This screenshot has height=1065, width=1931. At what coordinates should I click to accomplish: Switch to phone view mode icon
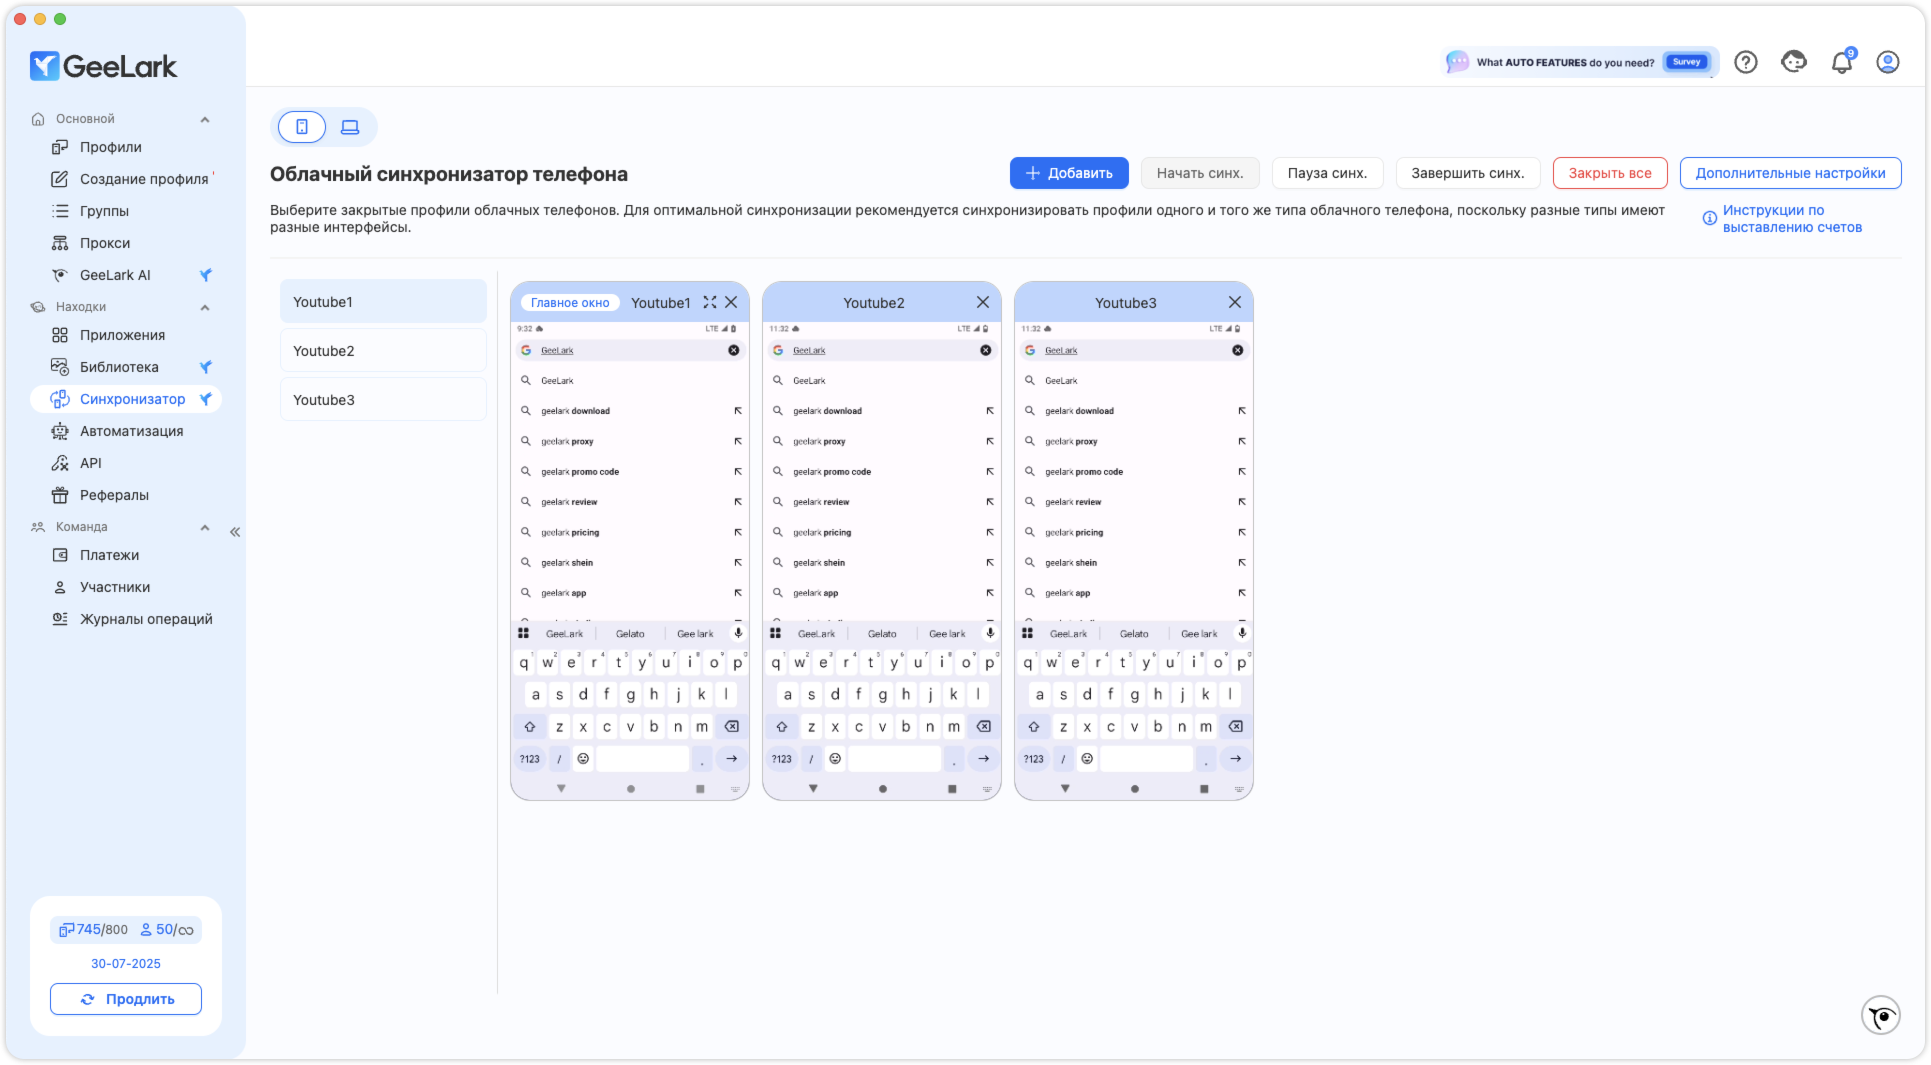[302, 127]
